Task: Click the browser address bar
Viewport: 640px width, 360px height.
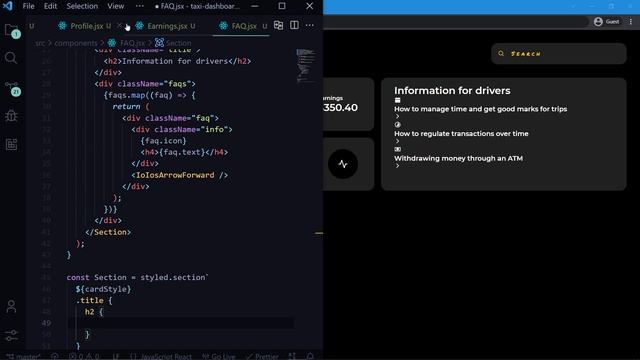Action: pyautogui.click(x=455, y=22)
